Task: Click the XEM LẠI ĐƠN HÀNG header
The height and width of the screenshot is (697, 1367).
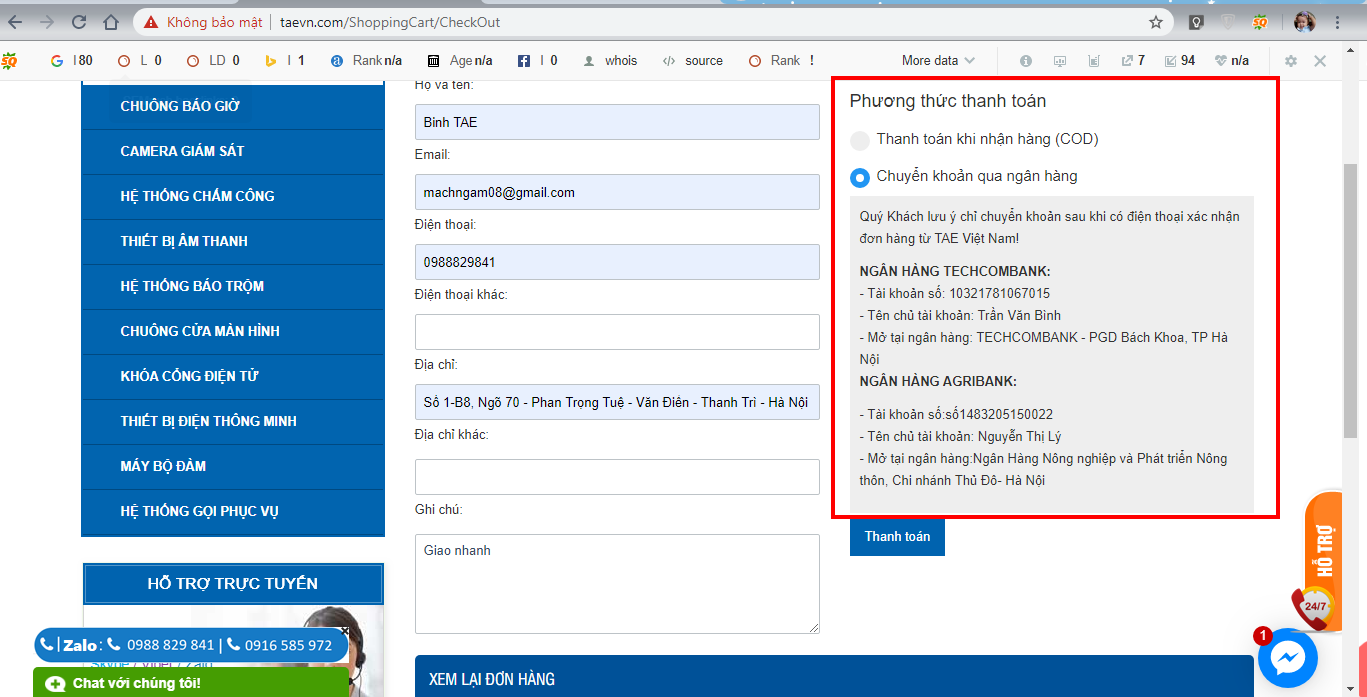Action: pos(834,677)
